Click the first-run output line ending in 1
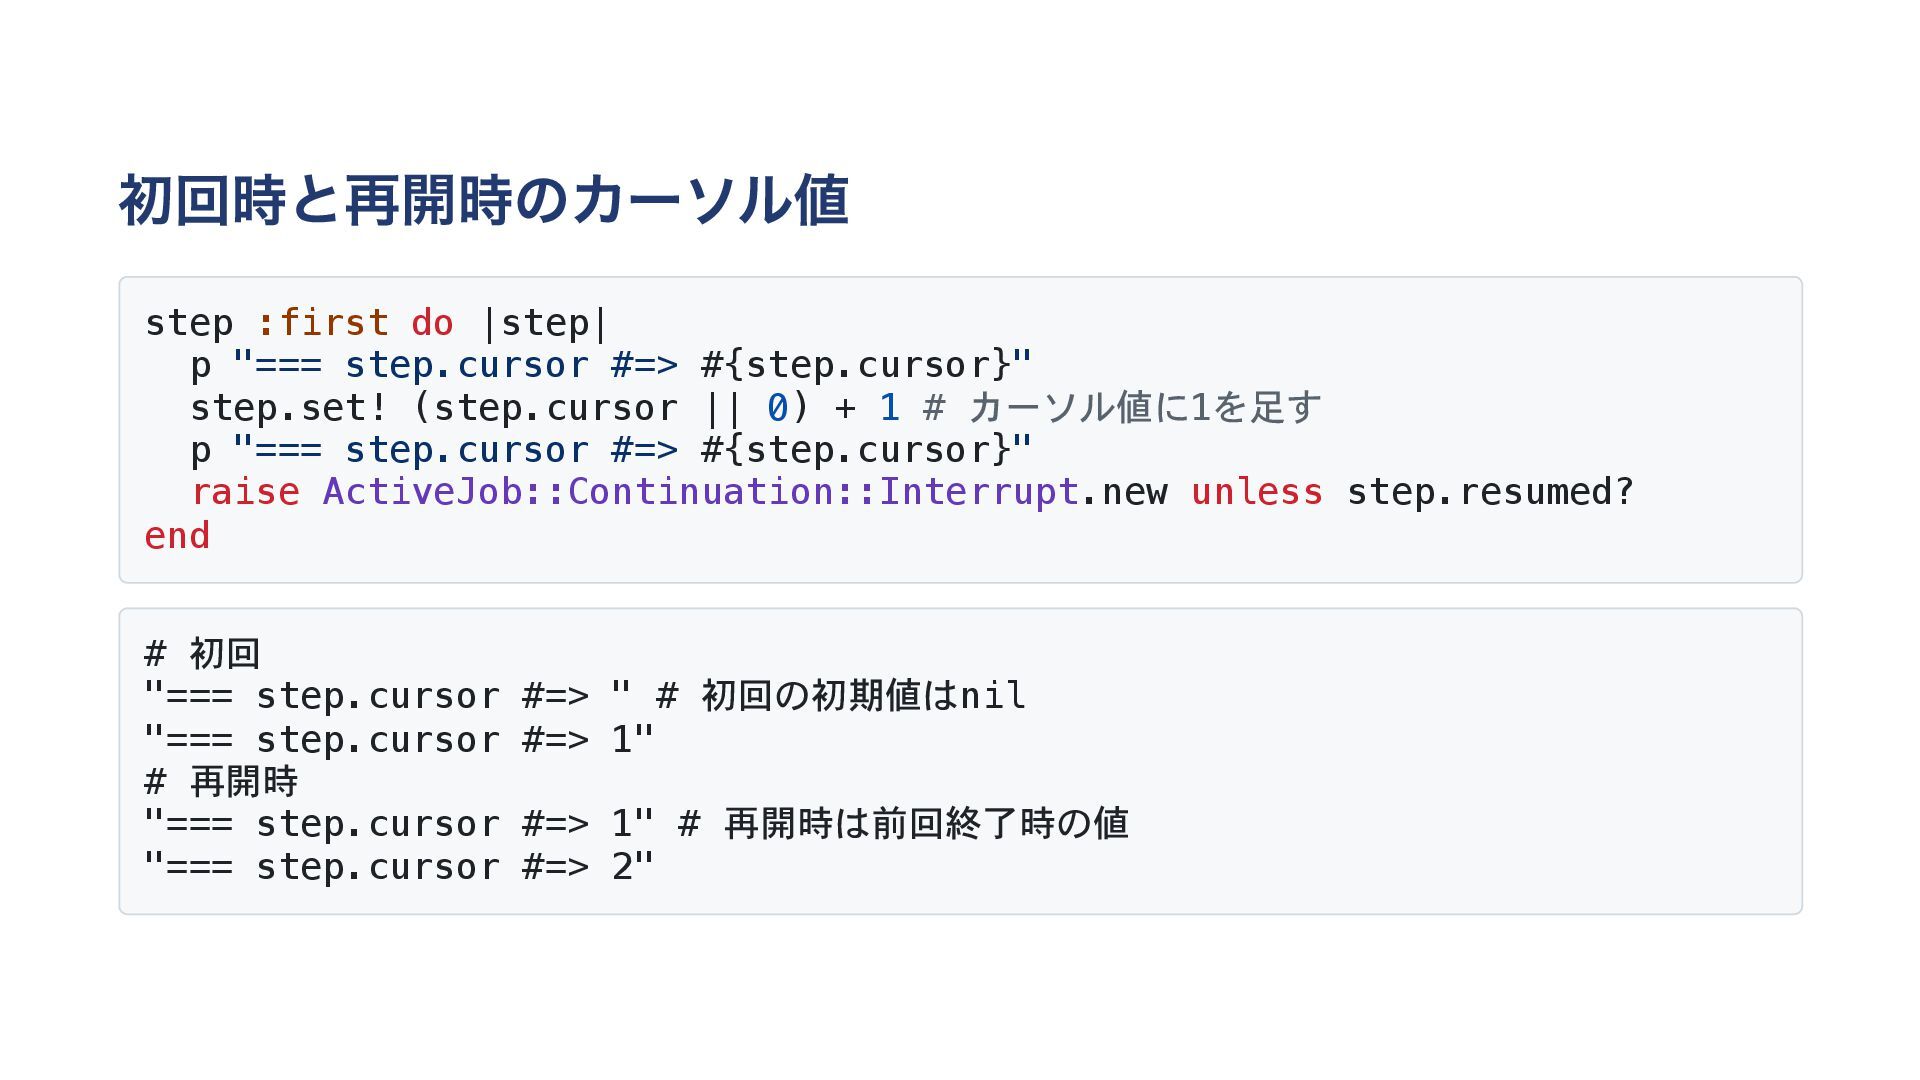The height and width of the screenshot is (1080, 1920). 399,740
